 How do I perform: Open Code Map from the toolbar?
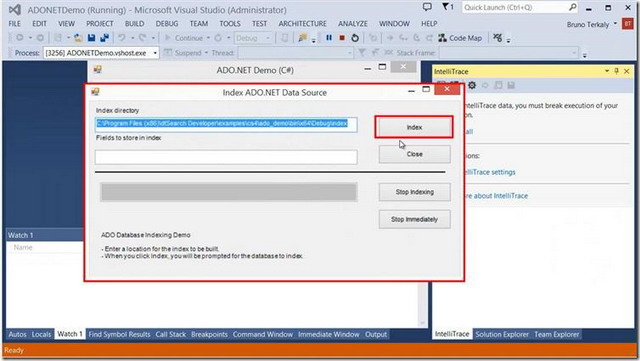pos(460,38)
